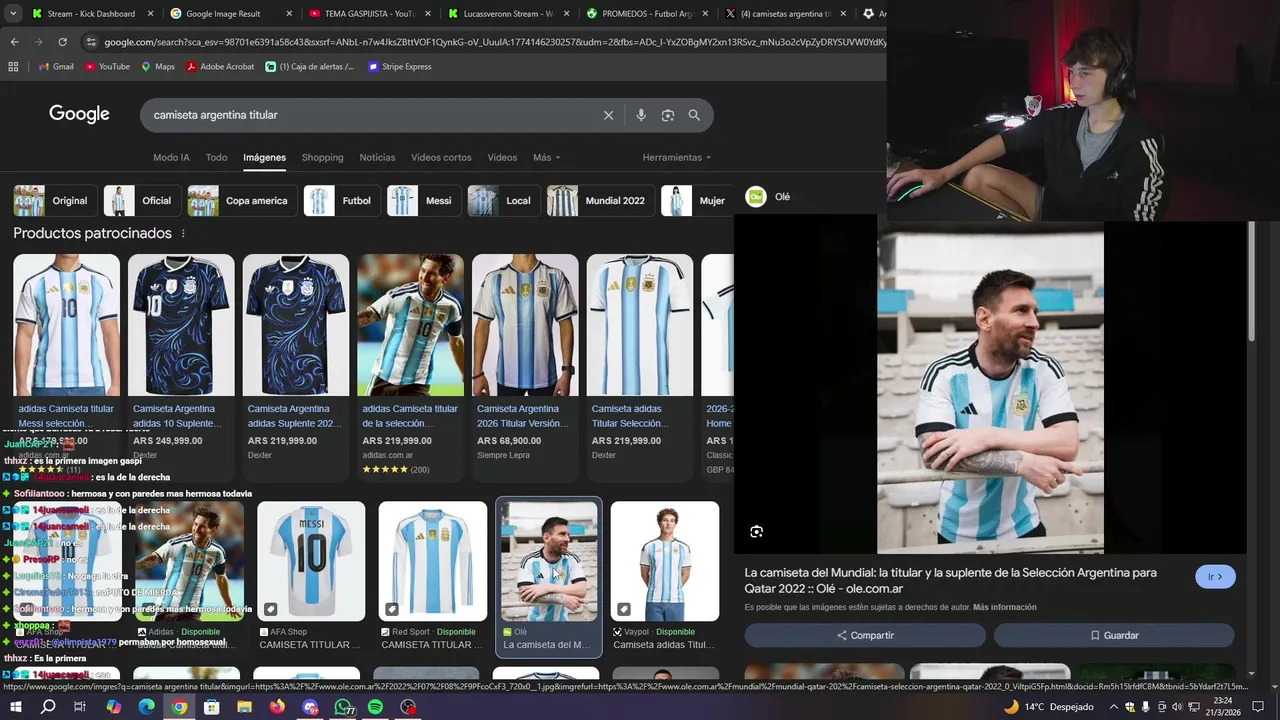Open the MESSI 10 back jersey thumbnail

(x=311, y=561)
